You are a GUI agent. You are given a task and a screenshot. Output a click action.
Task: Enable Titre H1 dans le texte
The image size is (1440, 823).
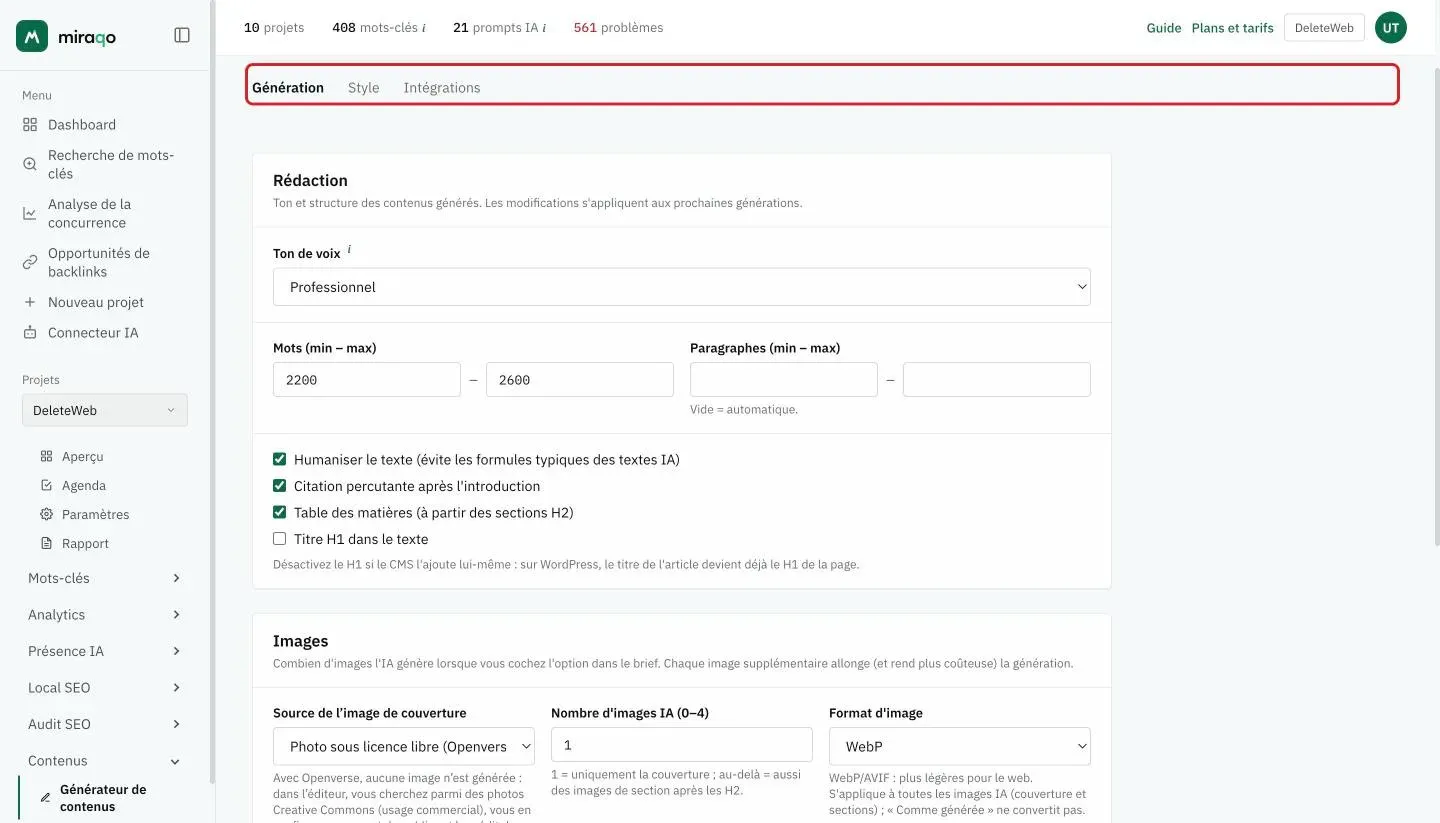pos(280,539)
